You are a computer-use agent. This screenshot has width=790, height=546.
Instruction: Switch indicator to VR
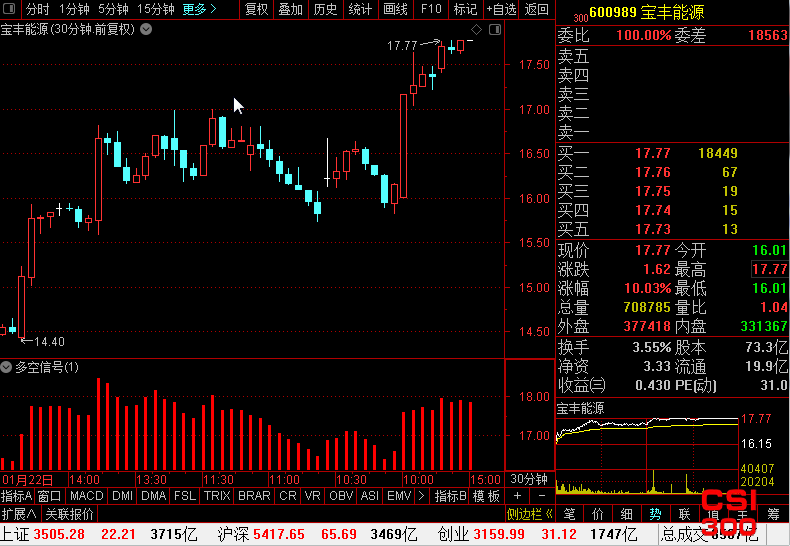coord(313,496)
